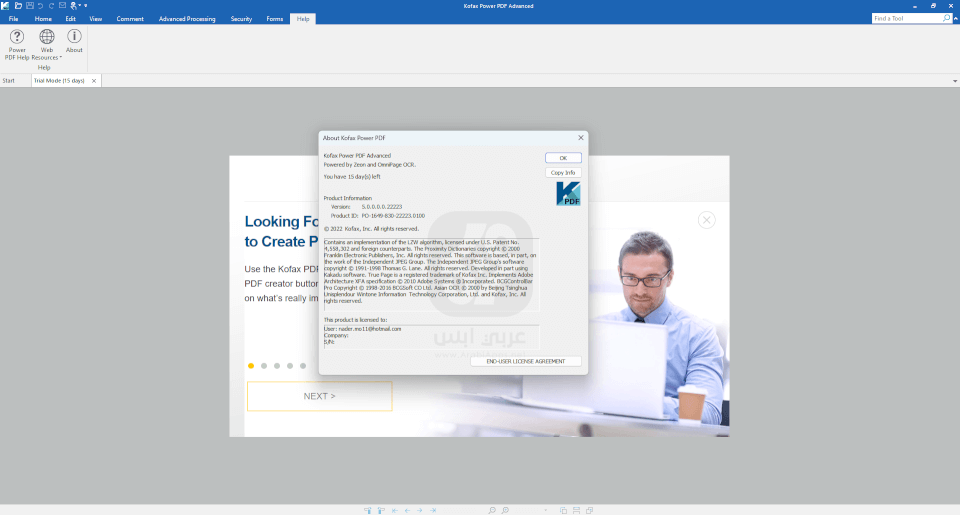Screen dimensions: 960x515
Task: Click the touch mode hand icon
Action: [x=73, y=6]
